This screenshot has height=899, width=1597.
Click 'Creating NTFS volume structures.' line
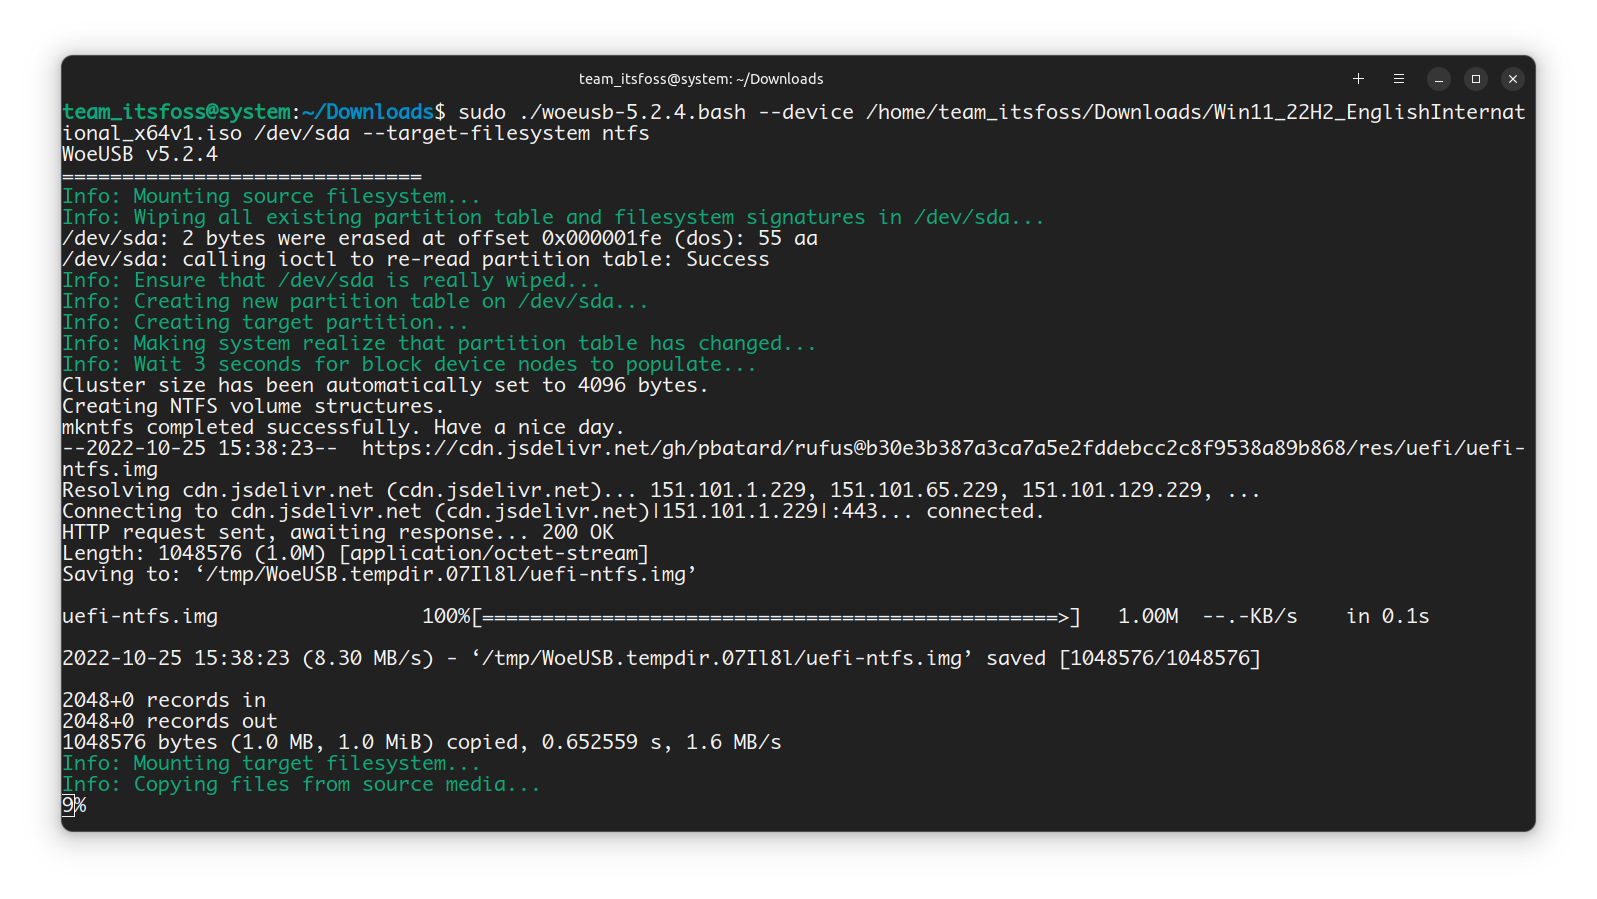253,406
